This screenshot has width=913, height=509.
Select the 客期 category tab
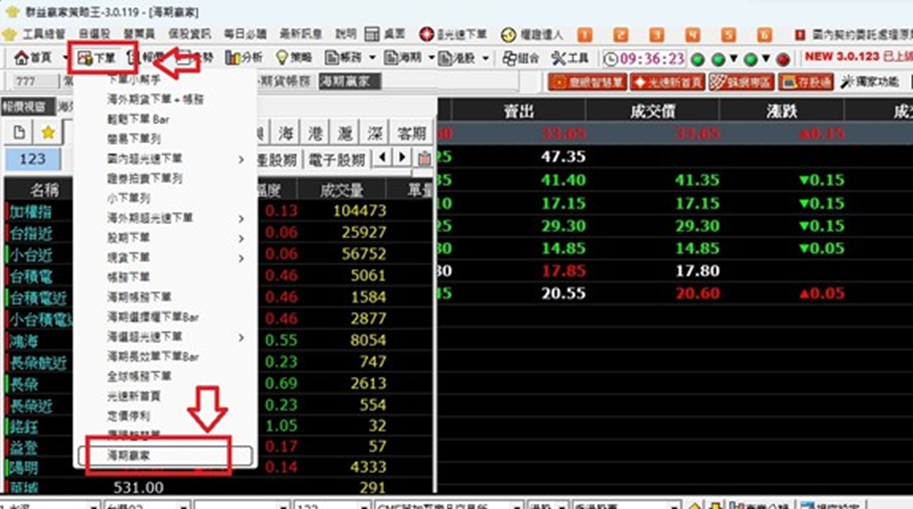pyautogui.click(x=412, y=133)
